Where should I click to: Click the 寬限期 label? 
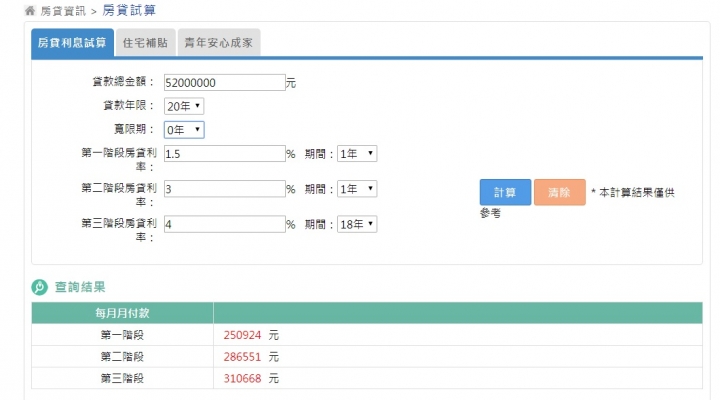(134, 130)
